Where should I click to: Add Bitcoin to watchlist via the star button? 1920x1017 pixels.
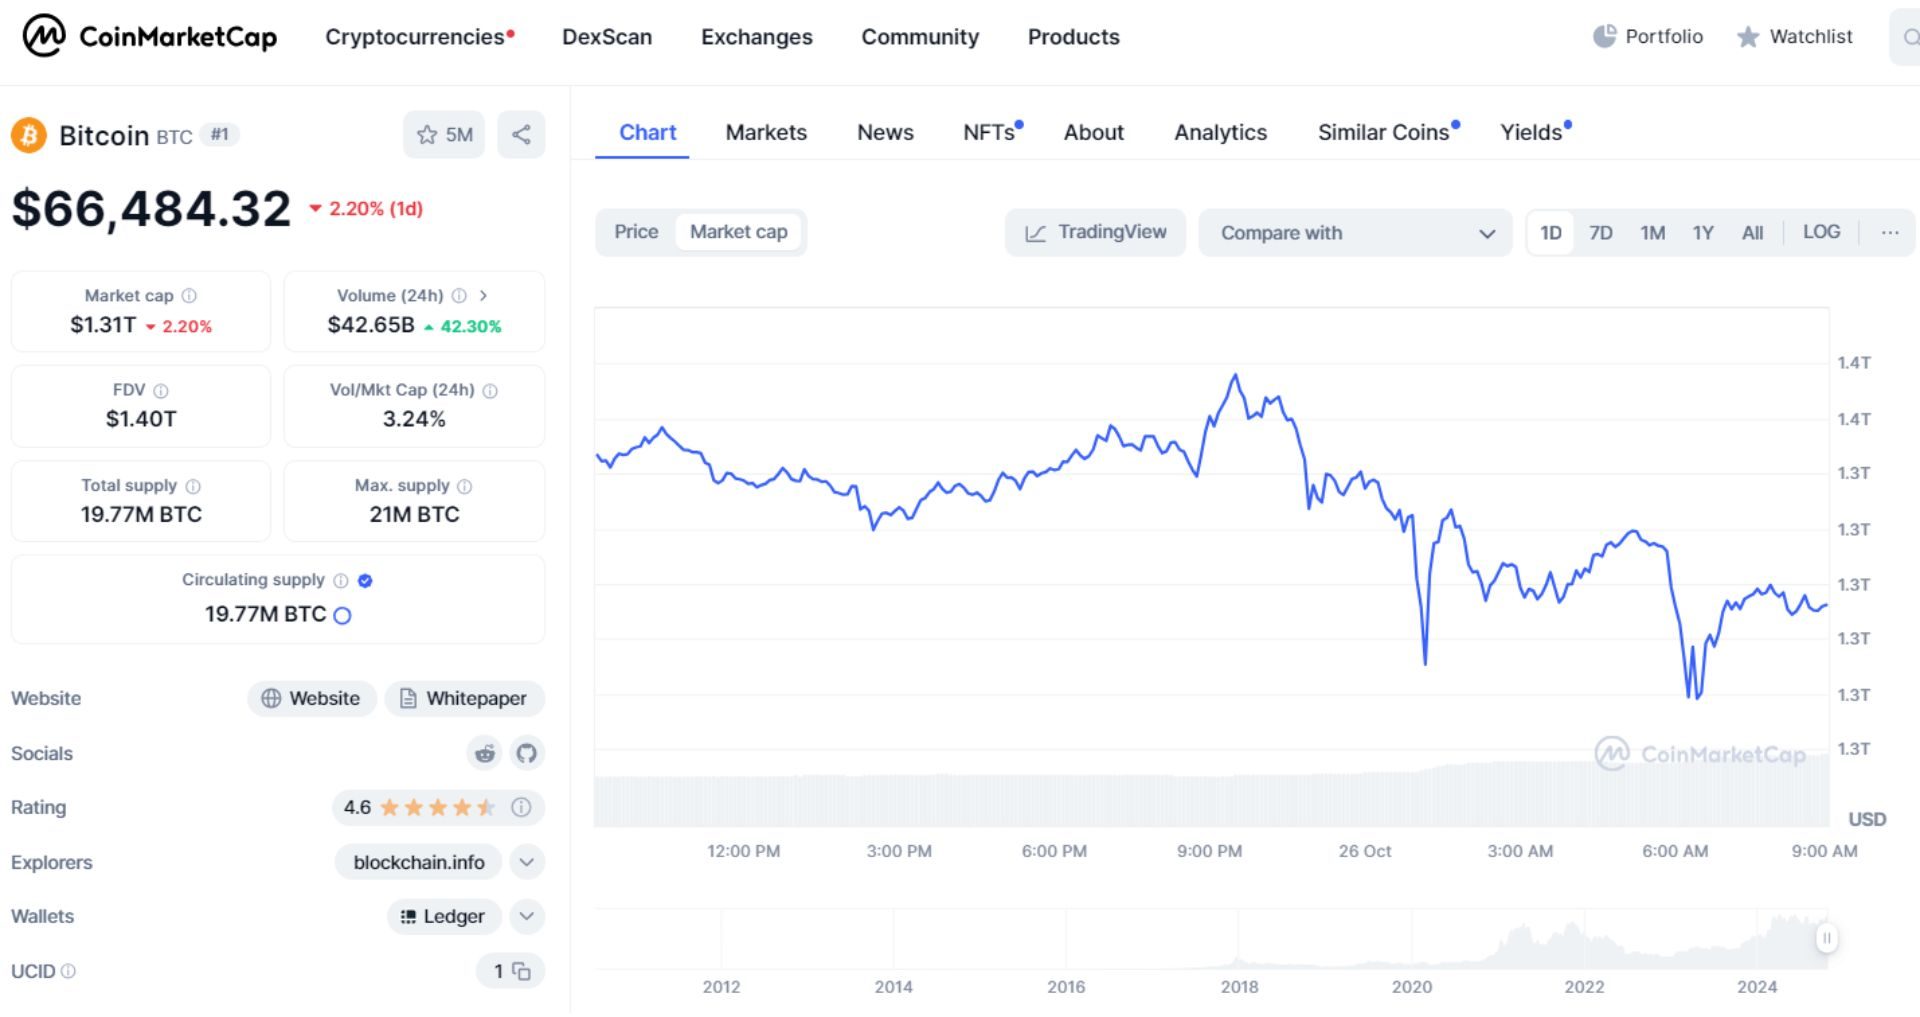point(428,134)
